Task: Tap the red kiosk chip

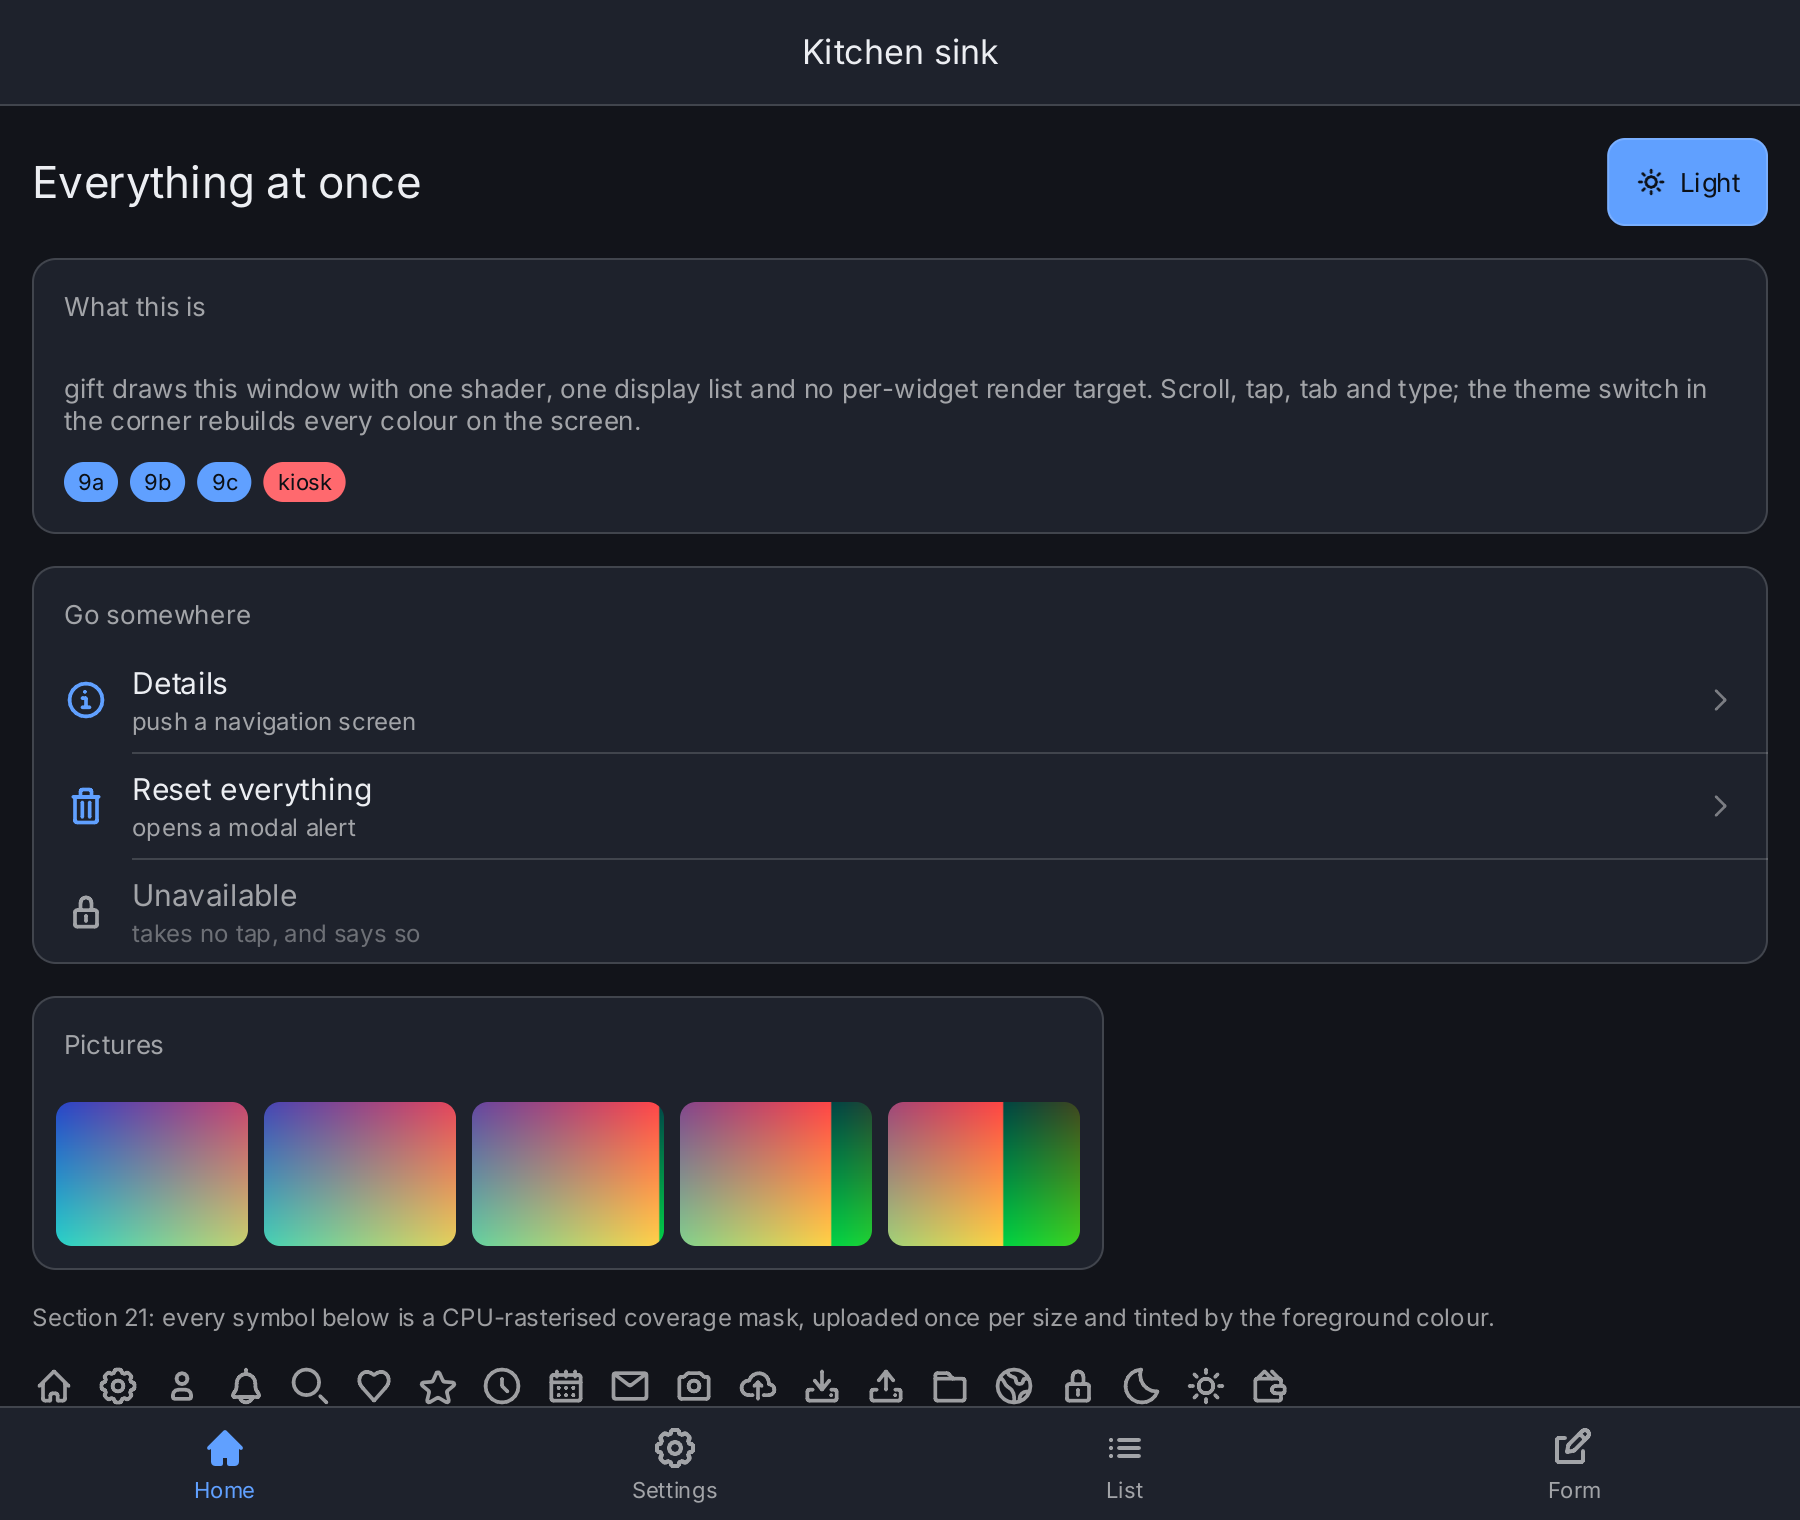Action: click(305, 482)
